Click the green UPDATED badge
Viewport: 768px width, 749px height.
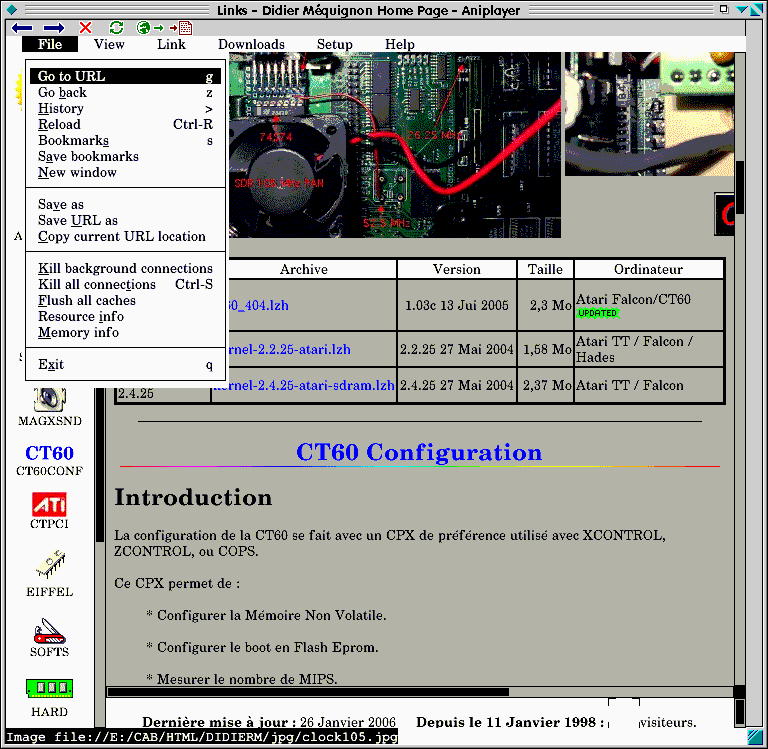pyautogui.click(x=598, y=313)
